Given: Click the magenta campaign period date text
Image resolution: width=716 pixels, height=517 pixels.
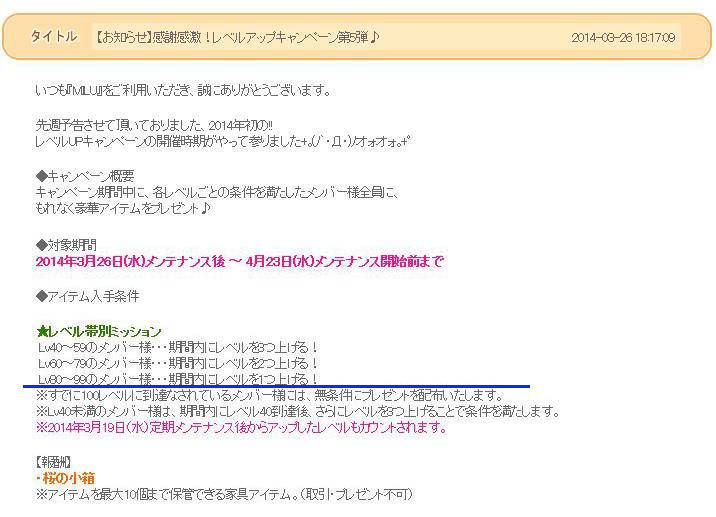Looking at the screenshot, I should [239, 261].
